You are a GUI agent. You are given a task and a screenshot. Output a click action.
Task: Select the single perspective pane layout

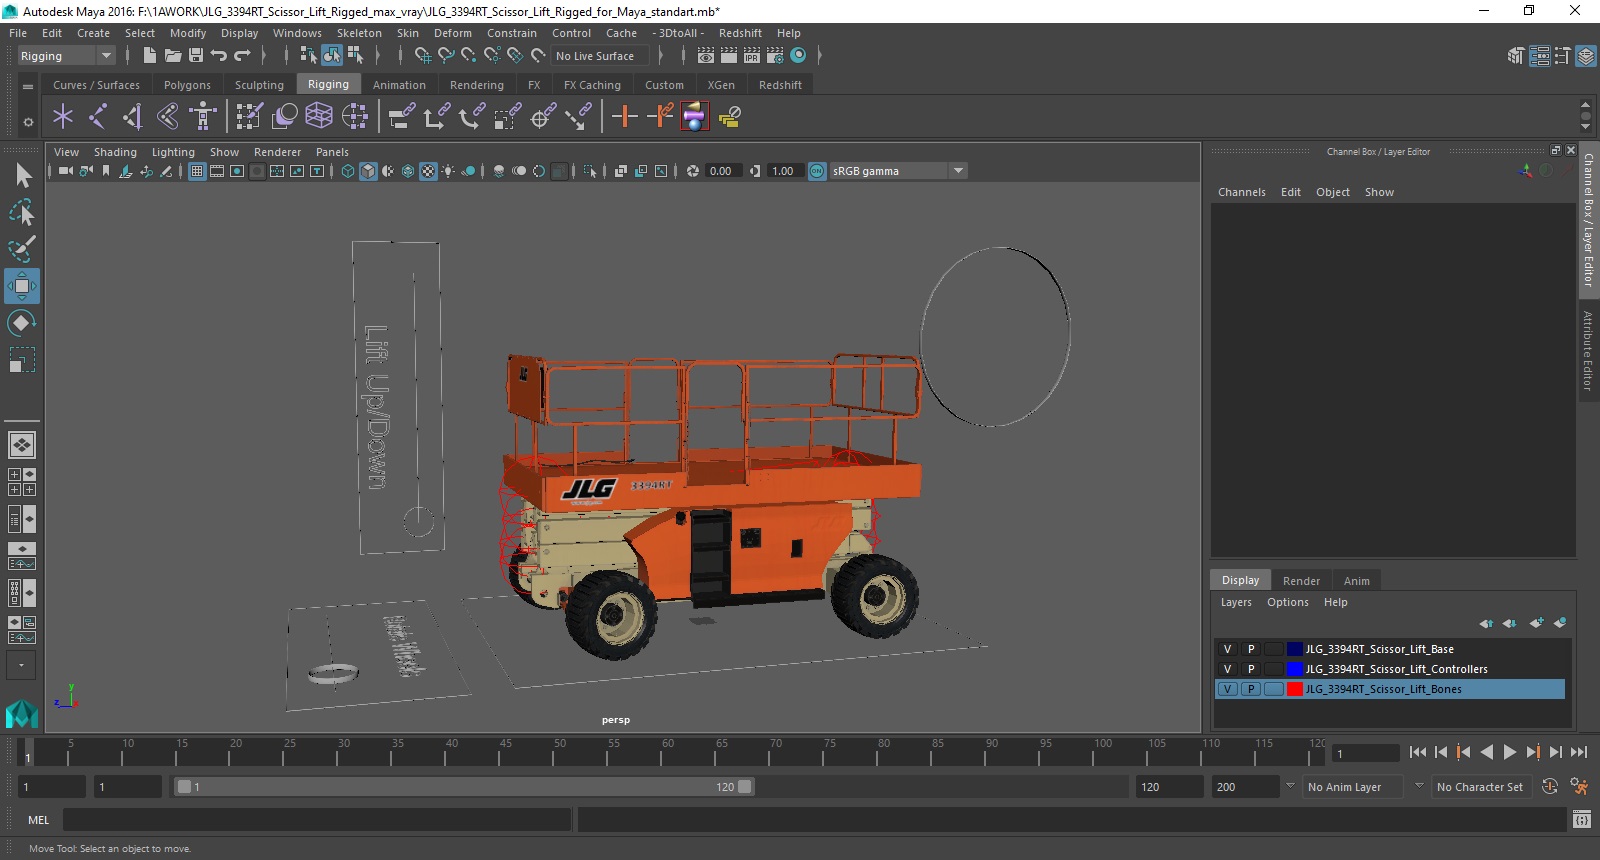21,445
